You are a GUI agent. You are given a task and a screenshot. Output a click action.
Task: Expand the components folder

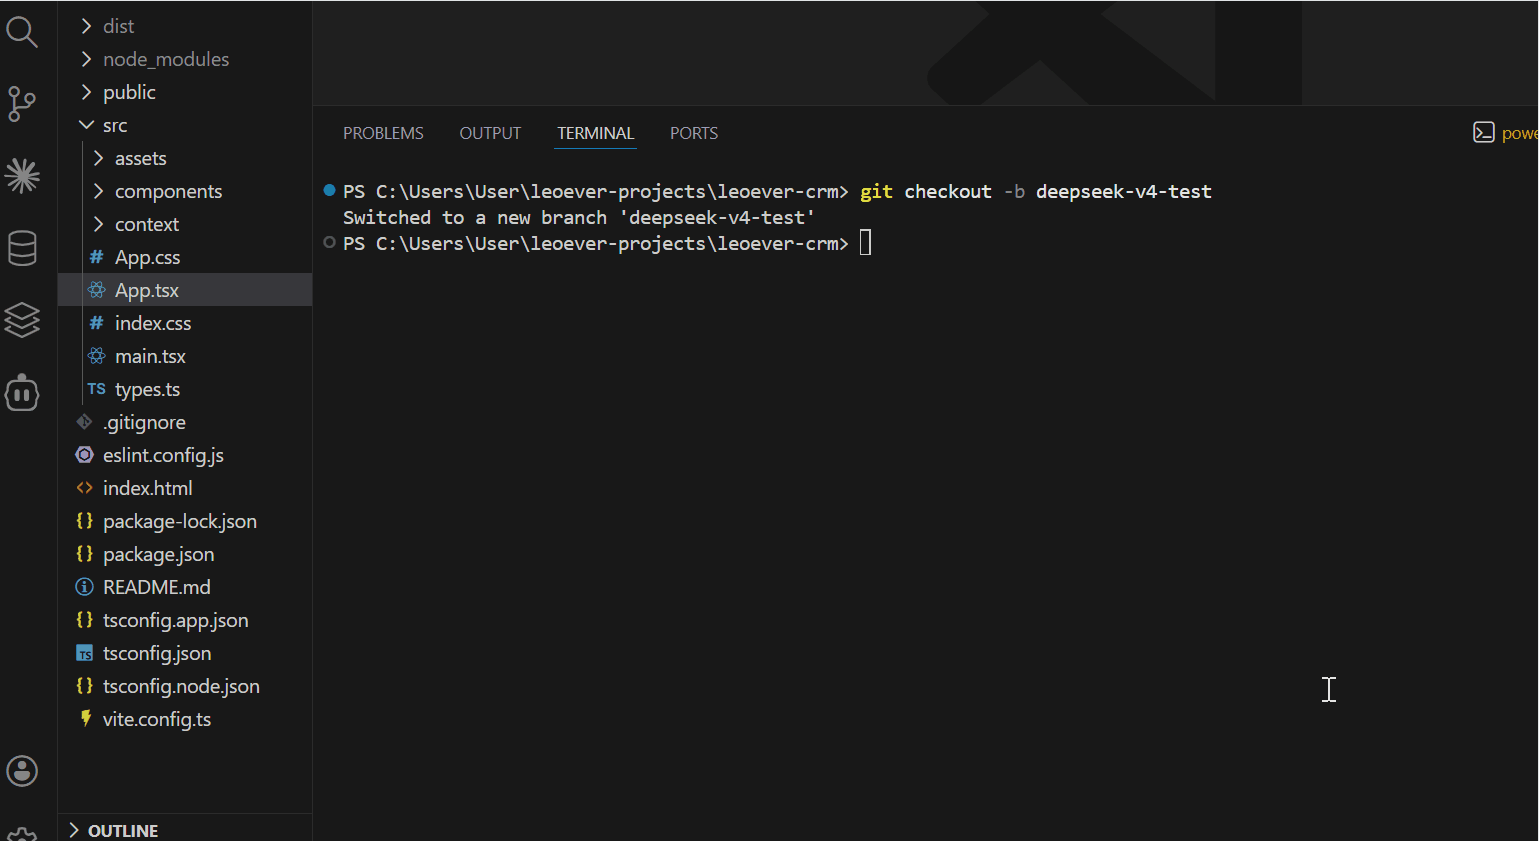[x=168, y=191]
